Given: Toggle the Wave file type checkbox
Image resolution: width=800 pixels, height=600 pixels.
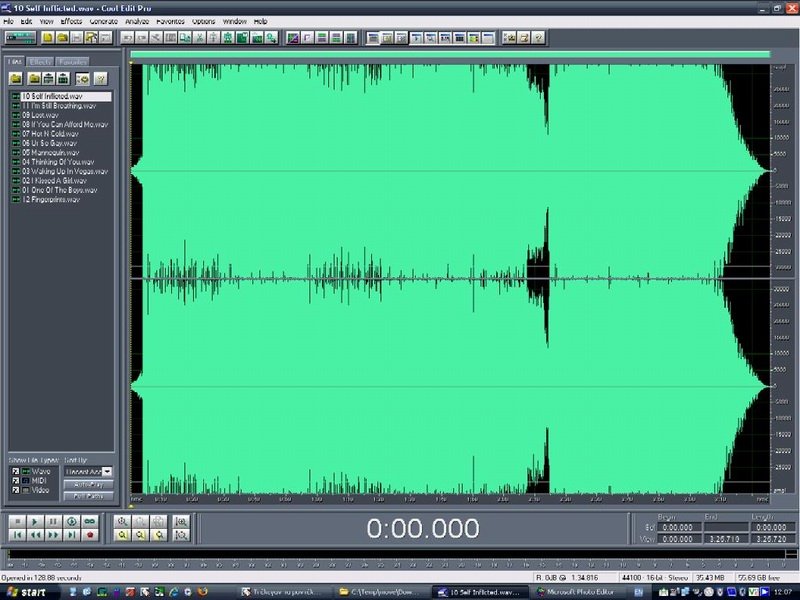Looking at the screenshot, I should point(15,471).
